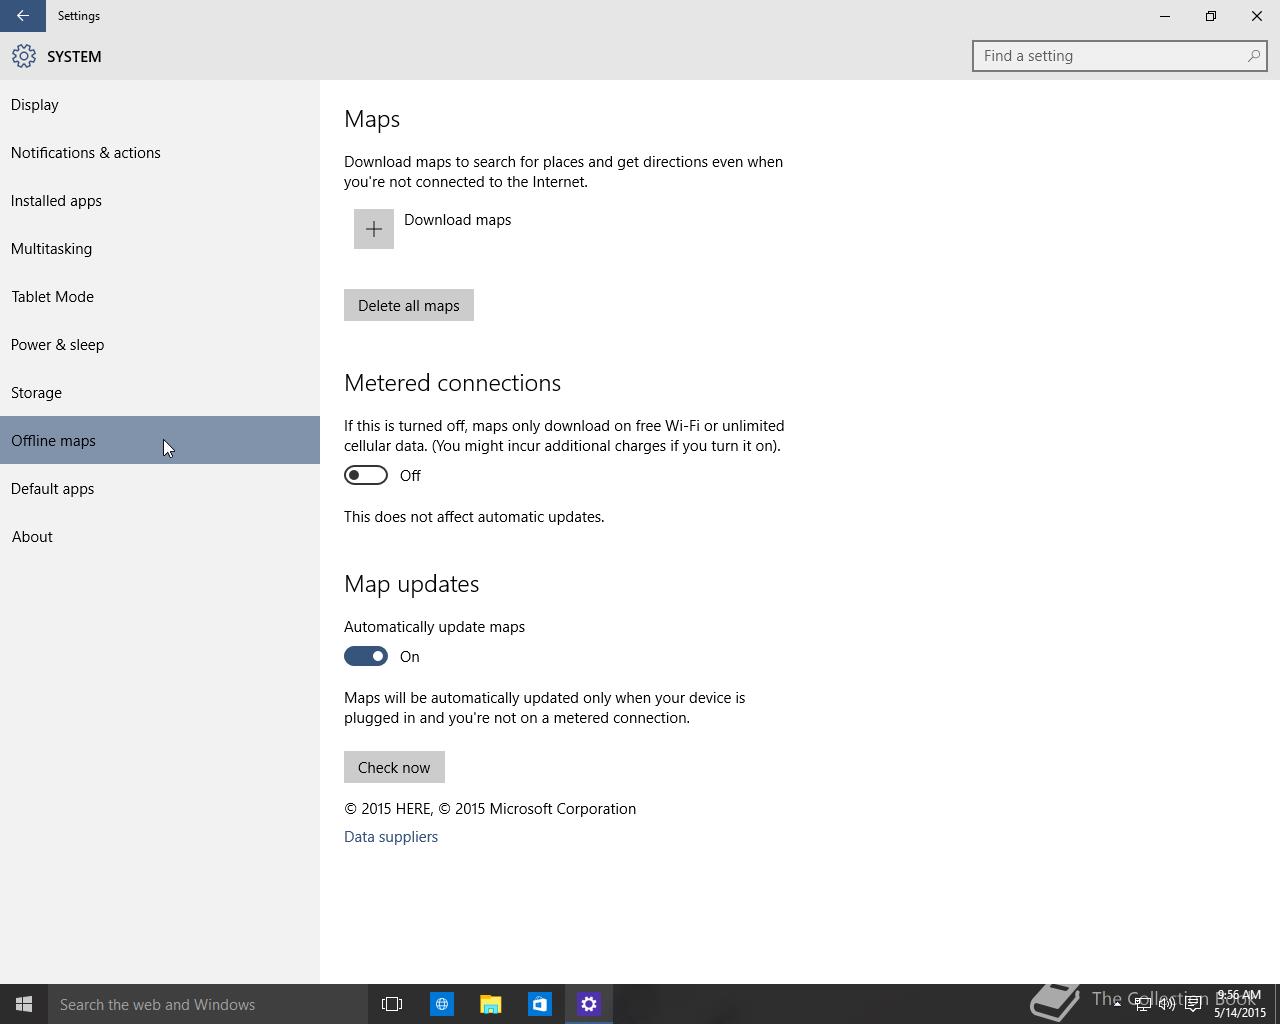Open the Multitasking settings
The width and height of the screenshot is (1280, 1024).
[160, 248]
